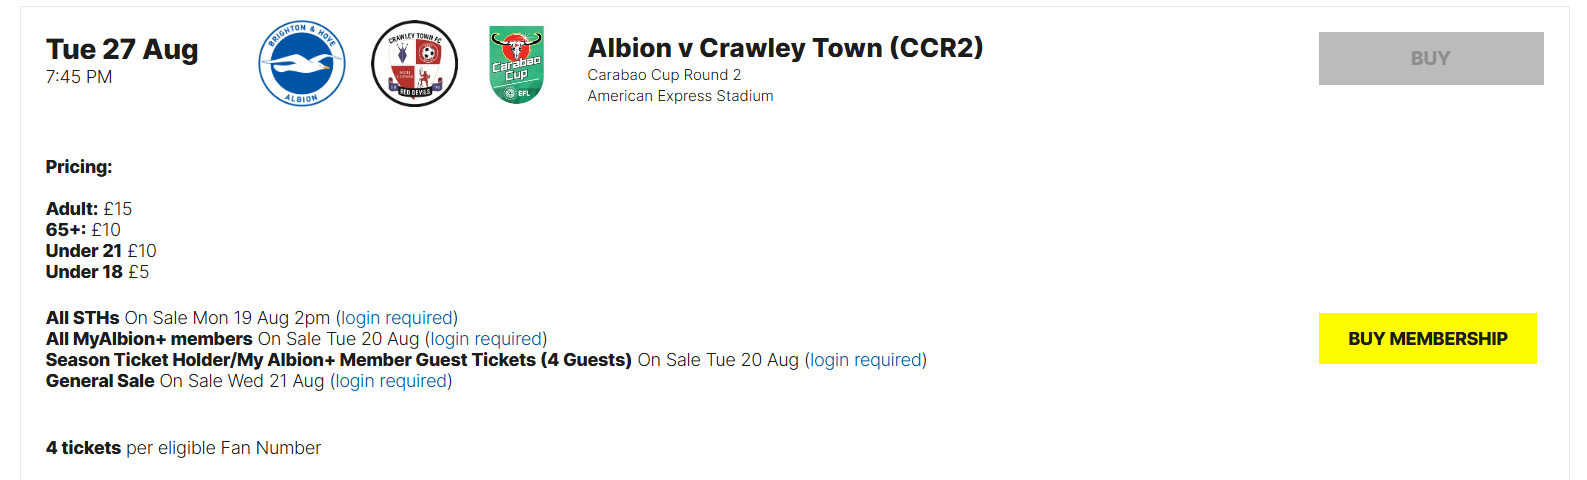Click the greyed-out BUY button
1587x480 pixels.
tap(1431, 58)
